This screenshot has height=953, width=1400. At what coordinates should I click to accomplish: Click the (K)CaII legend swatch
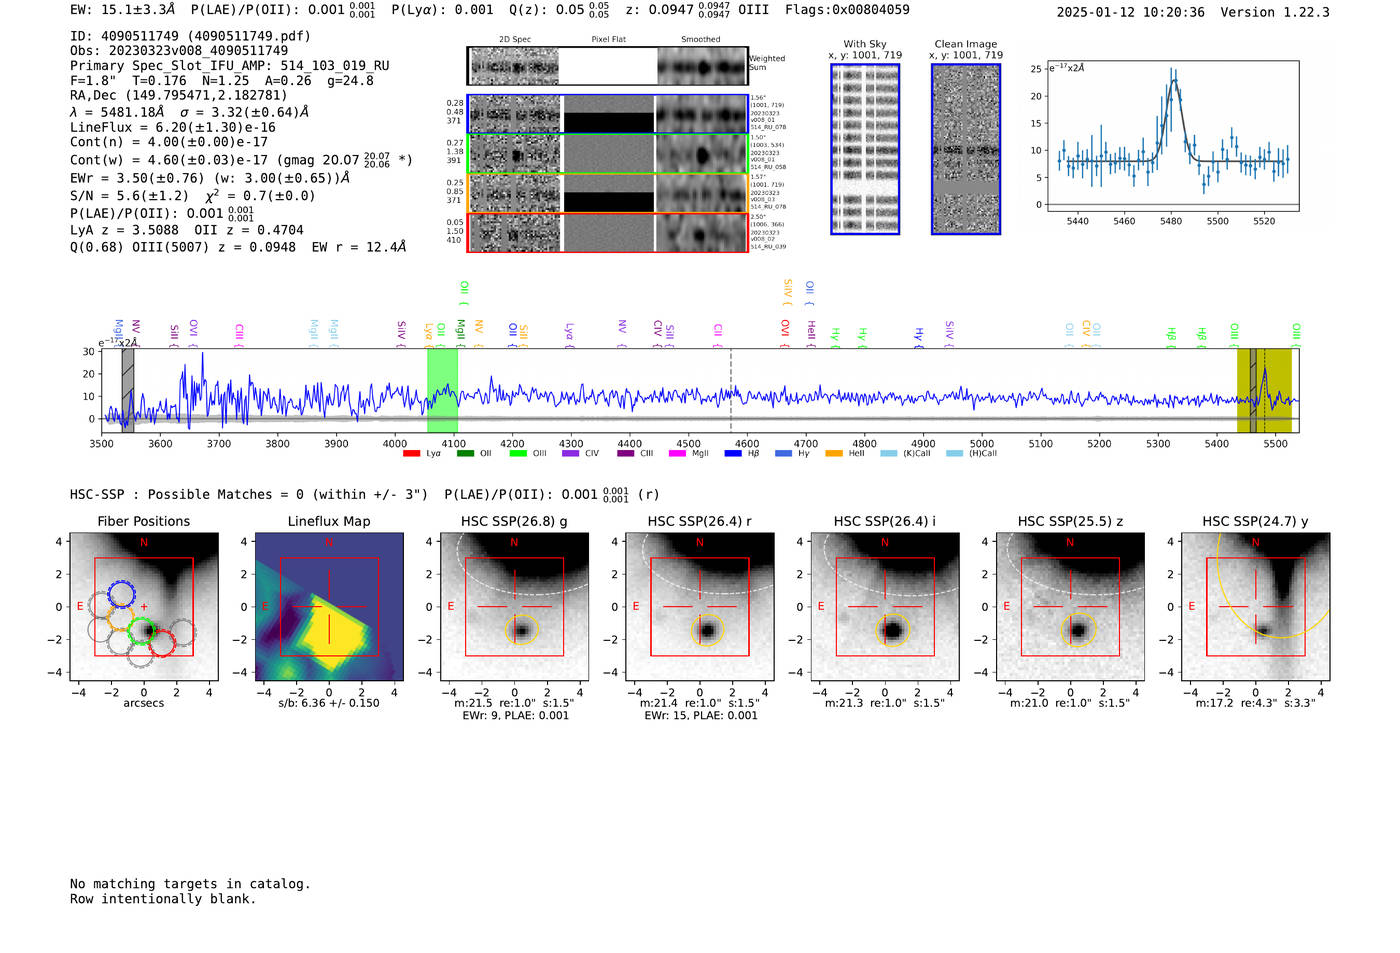889,454
